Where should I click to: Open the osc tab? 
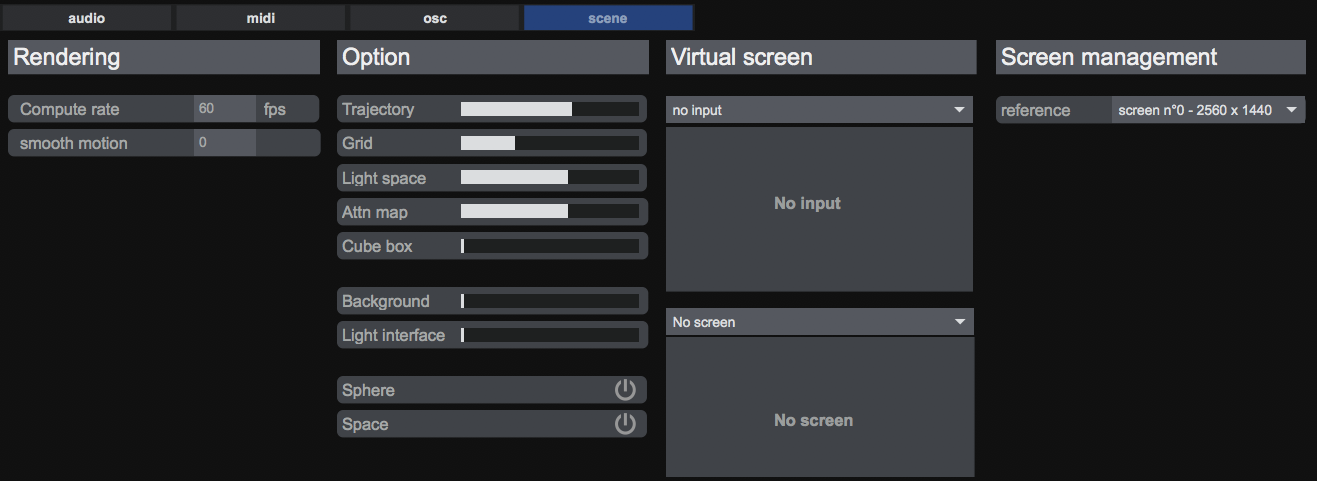point(435,18)
